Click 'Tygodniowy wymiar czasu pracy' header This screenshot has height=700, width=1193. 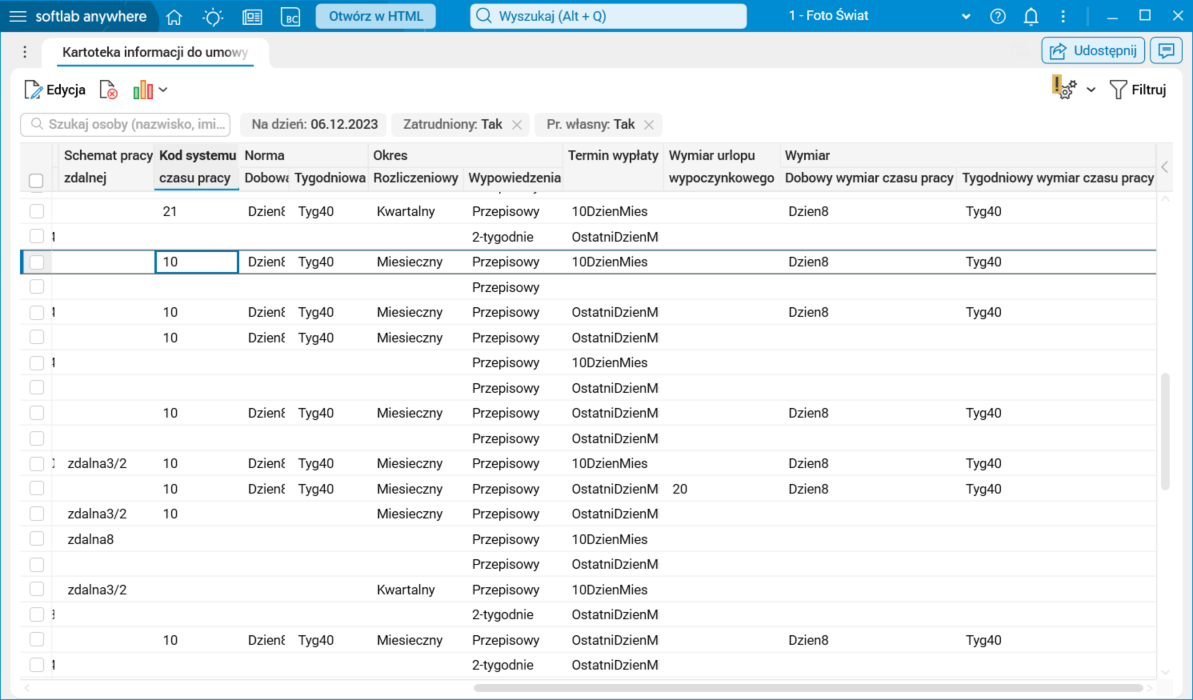point(1058,178)
